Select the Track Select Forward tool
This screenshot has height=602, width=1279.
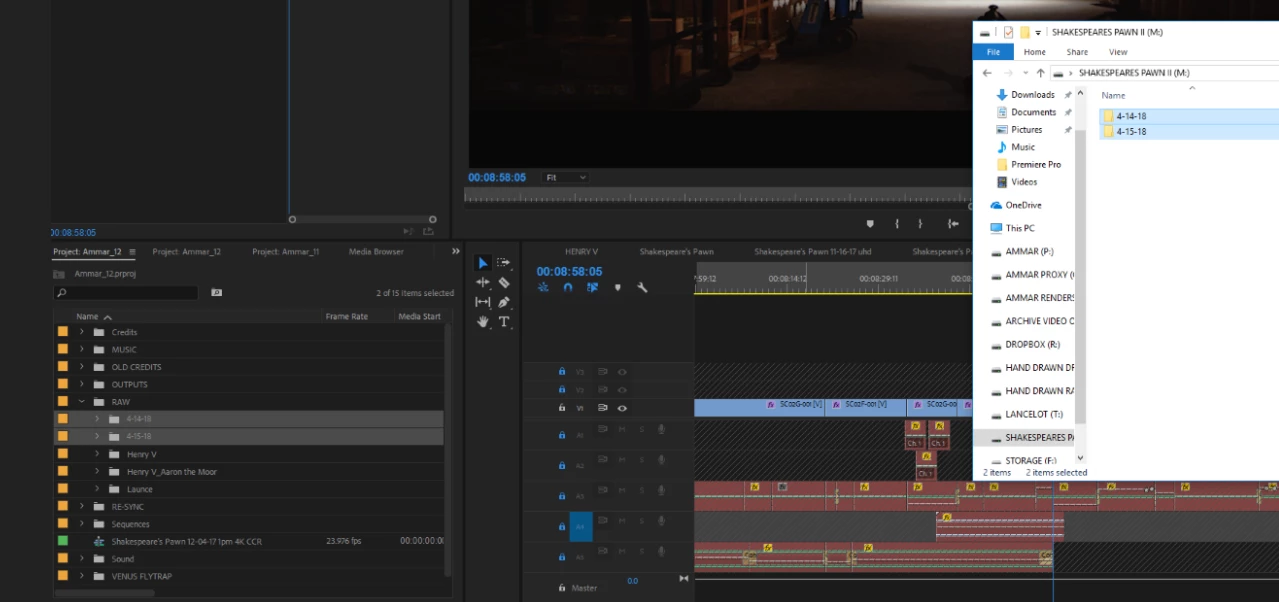click(x=504, y=263)
